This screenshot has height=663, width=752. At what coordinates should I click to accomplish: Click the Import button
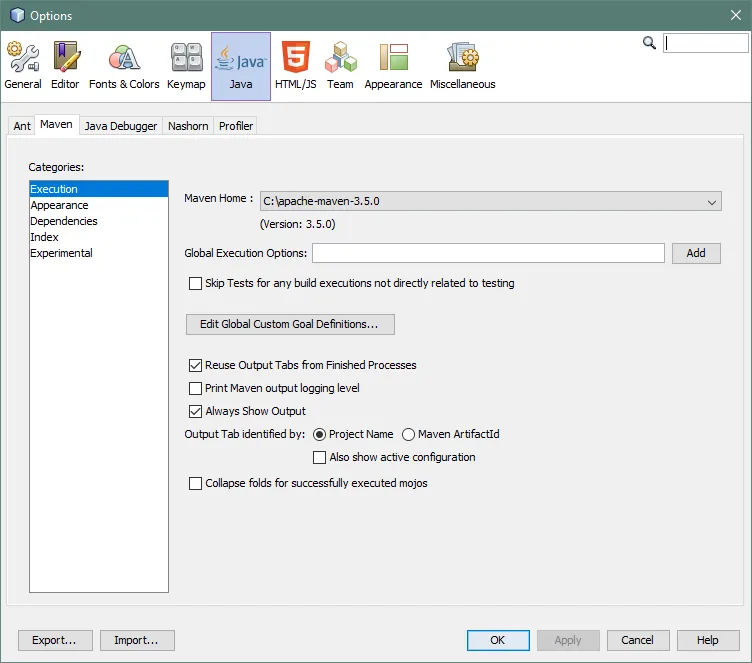pos(137,640)
